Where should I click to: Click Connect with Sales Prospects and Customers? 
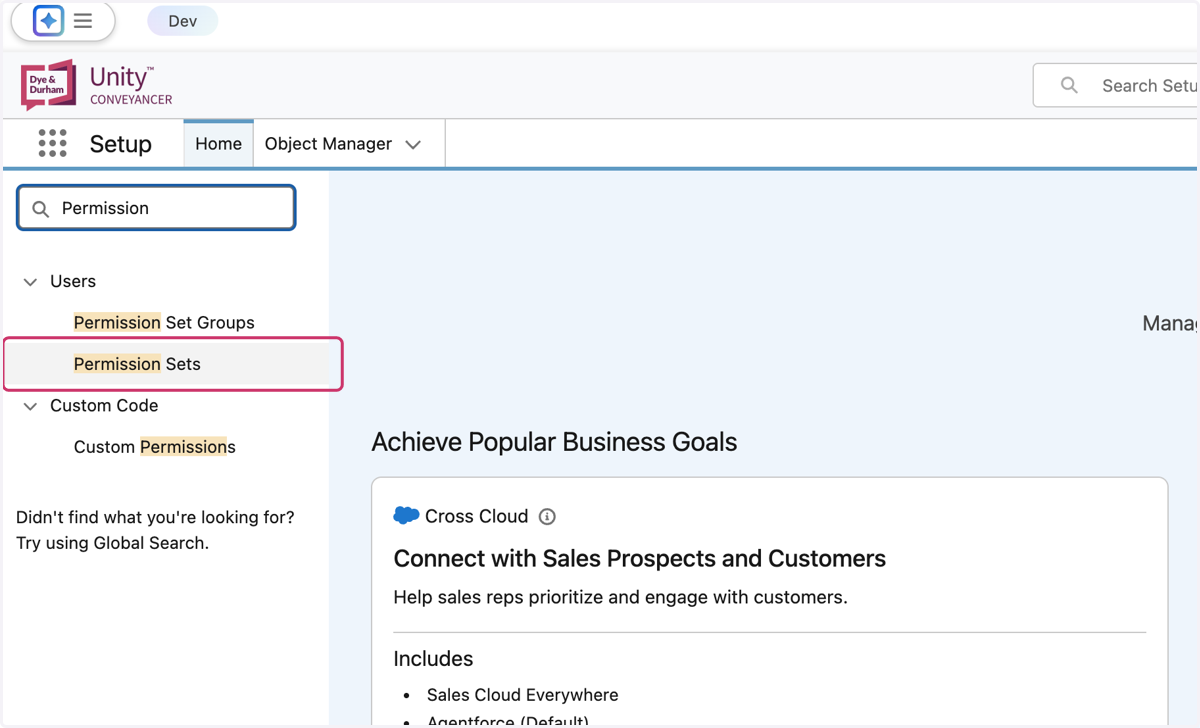(640, 558)
